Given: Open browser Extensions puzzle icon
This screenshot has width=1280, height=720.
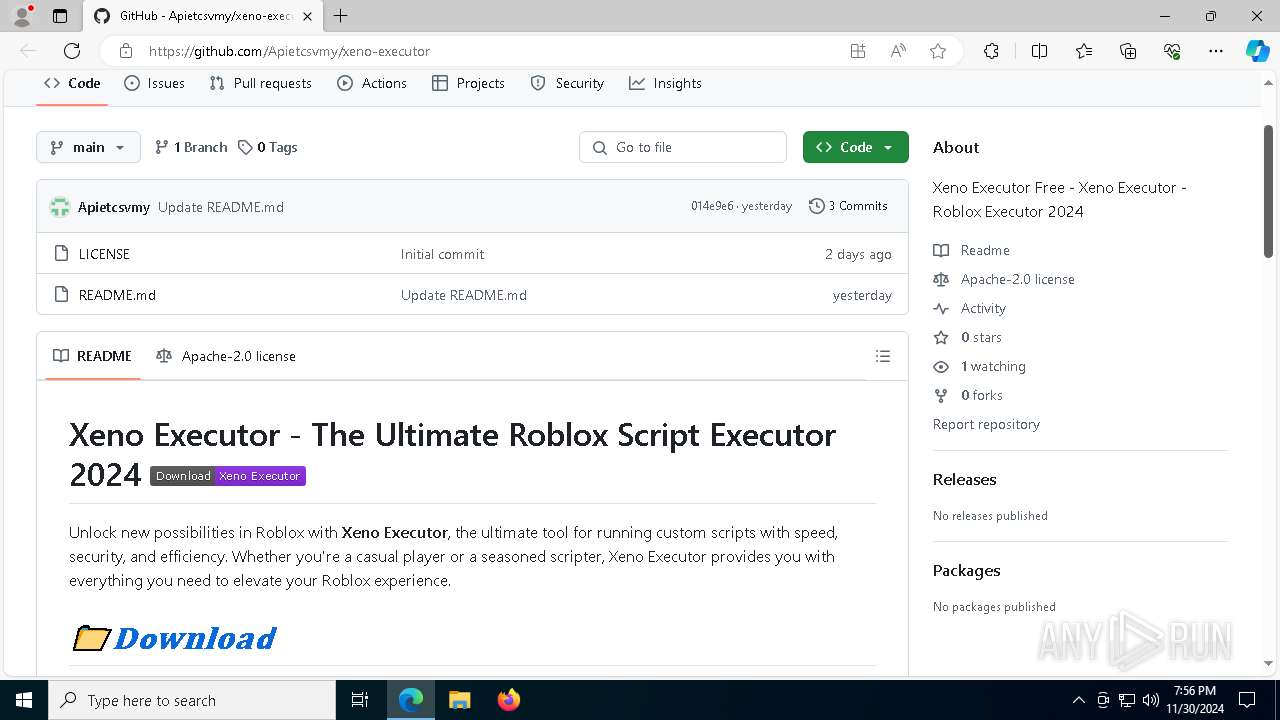Looking at the screenshot, I should pos(991,51).
